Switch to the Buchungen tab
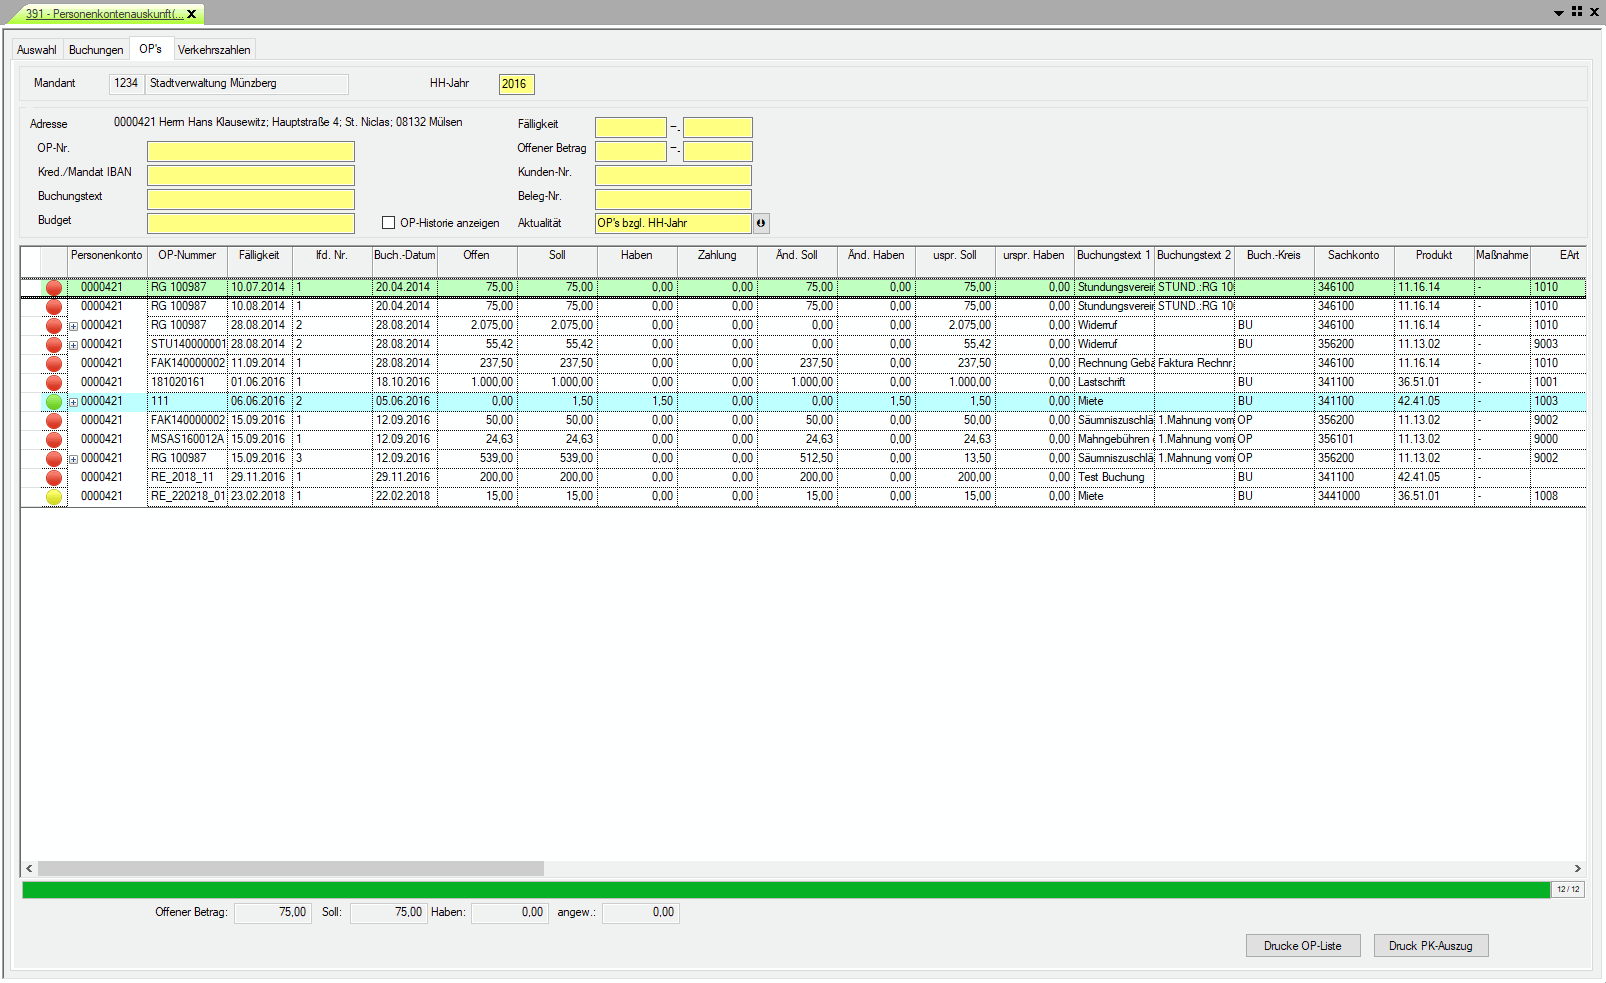Image resolution: width=1606 pixels, height=983 pixels. pyautogui.click(x=96, y=50)
